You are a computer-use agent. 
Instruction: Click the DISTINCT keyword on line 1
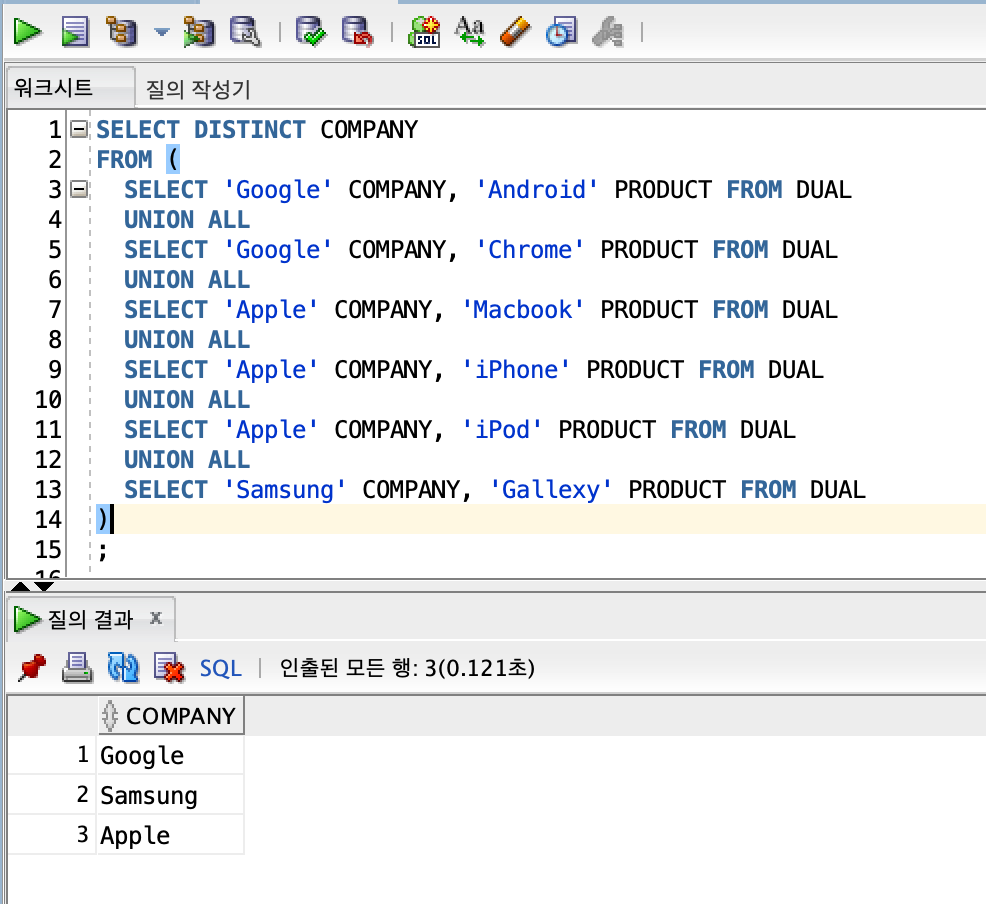tap(250, 130)
